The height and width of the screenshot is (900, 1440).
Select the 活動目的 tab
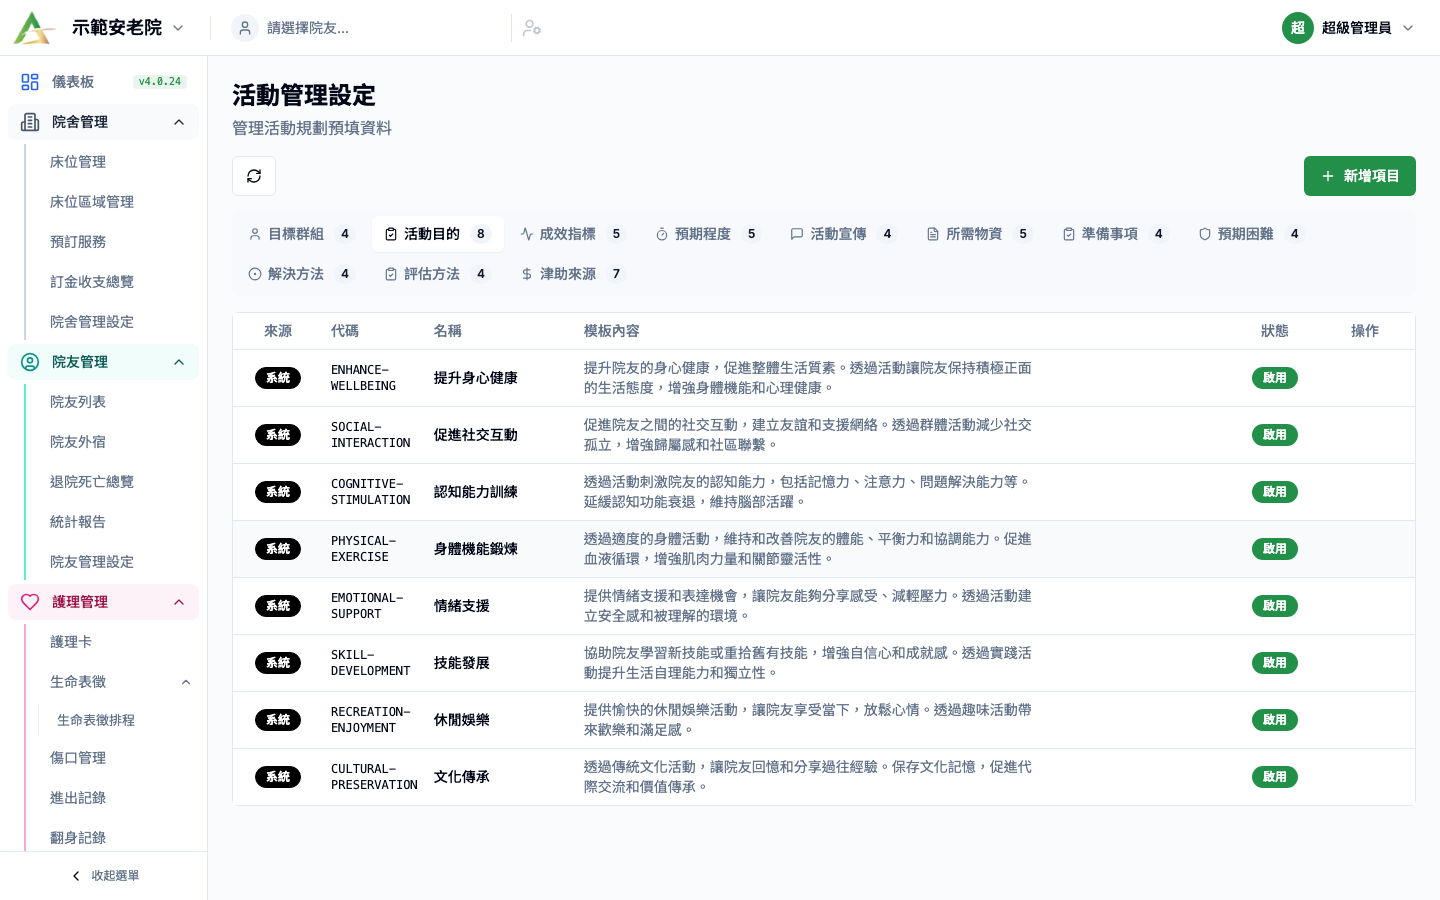click(x=438, y=234)
